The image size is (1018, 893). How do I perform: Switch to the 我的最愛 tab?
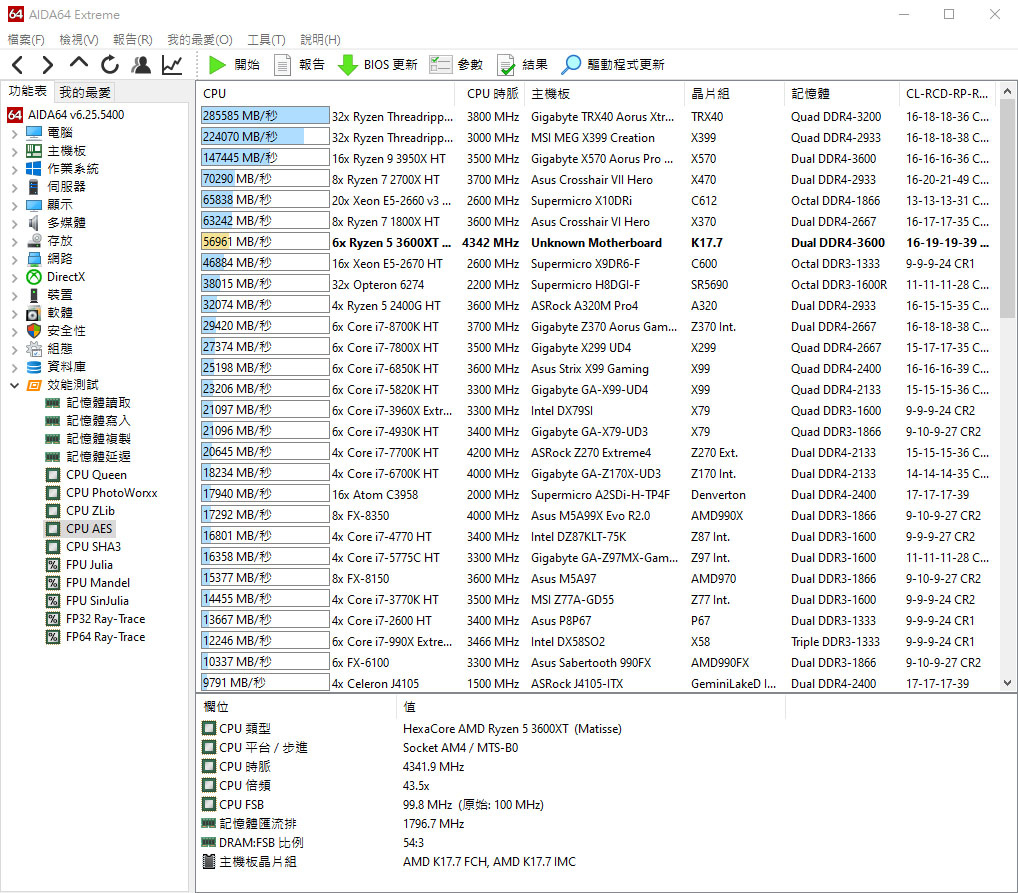[85, 92]
